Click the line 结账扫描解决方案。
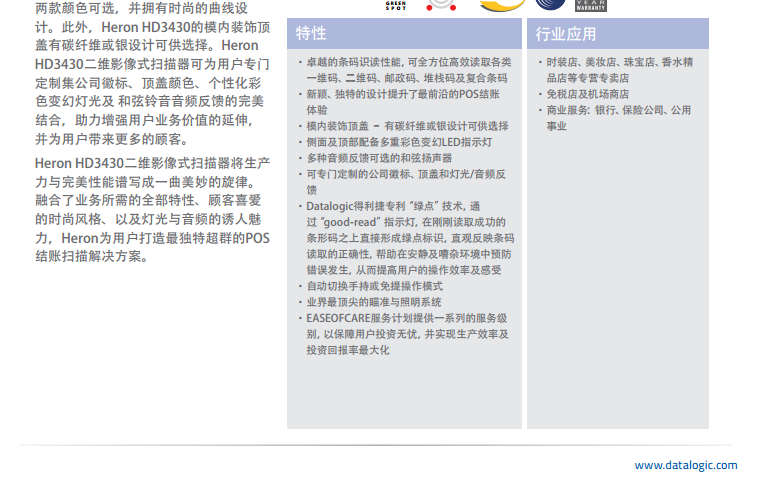Screen dimensions: 768x484 tap(92, 256)
